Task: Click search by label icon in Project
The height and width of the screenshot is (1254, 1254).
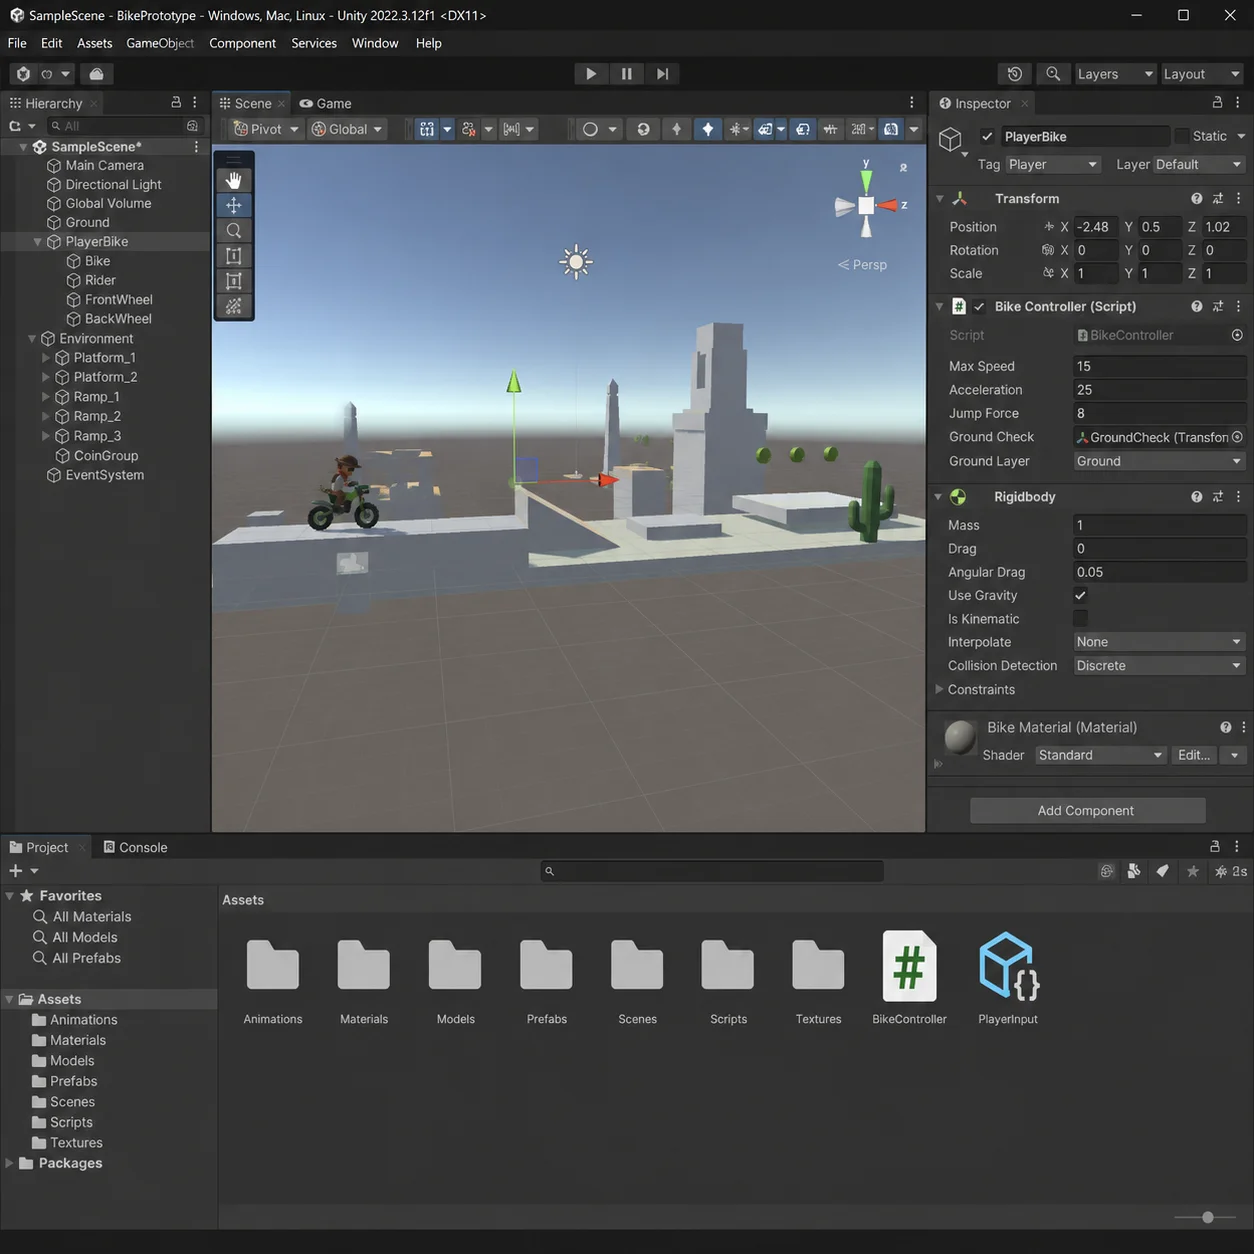Action: (x=1162, y=871)
